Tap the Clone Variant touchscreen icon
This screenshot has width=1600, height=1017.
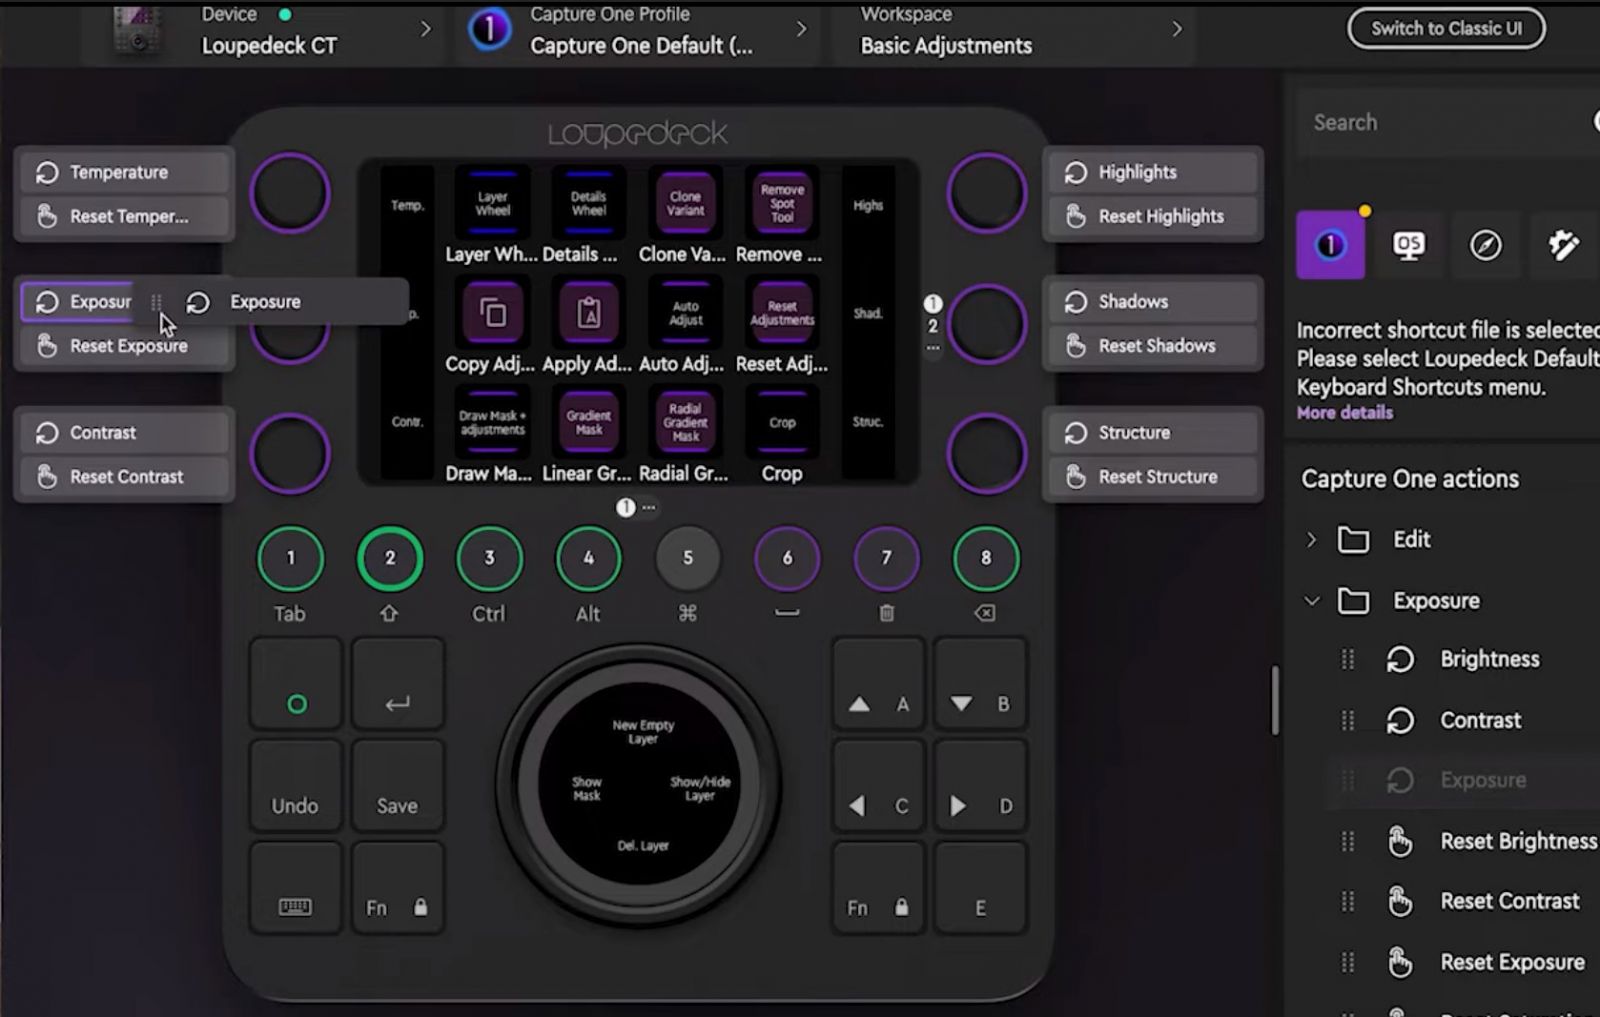(684, 203)
